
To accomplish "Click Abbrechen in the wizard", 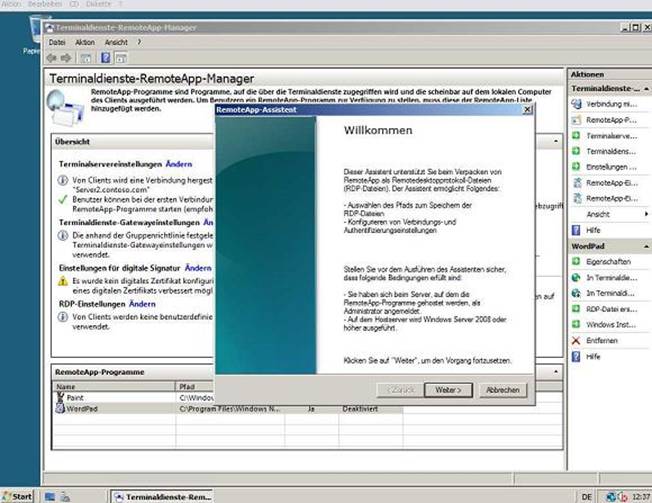I will [503, 390].
